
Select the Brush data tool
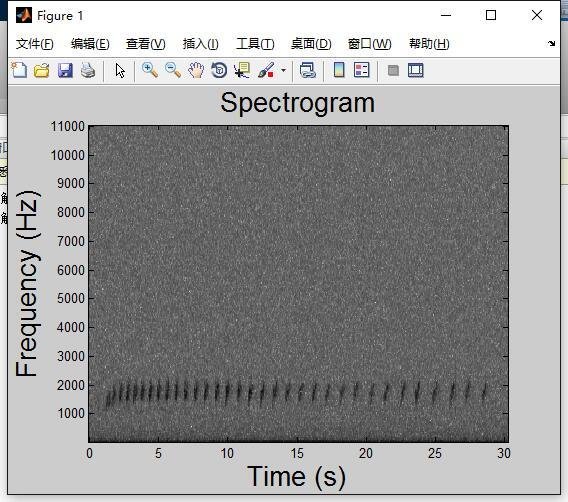(266, 70)
